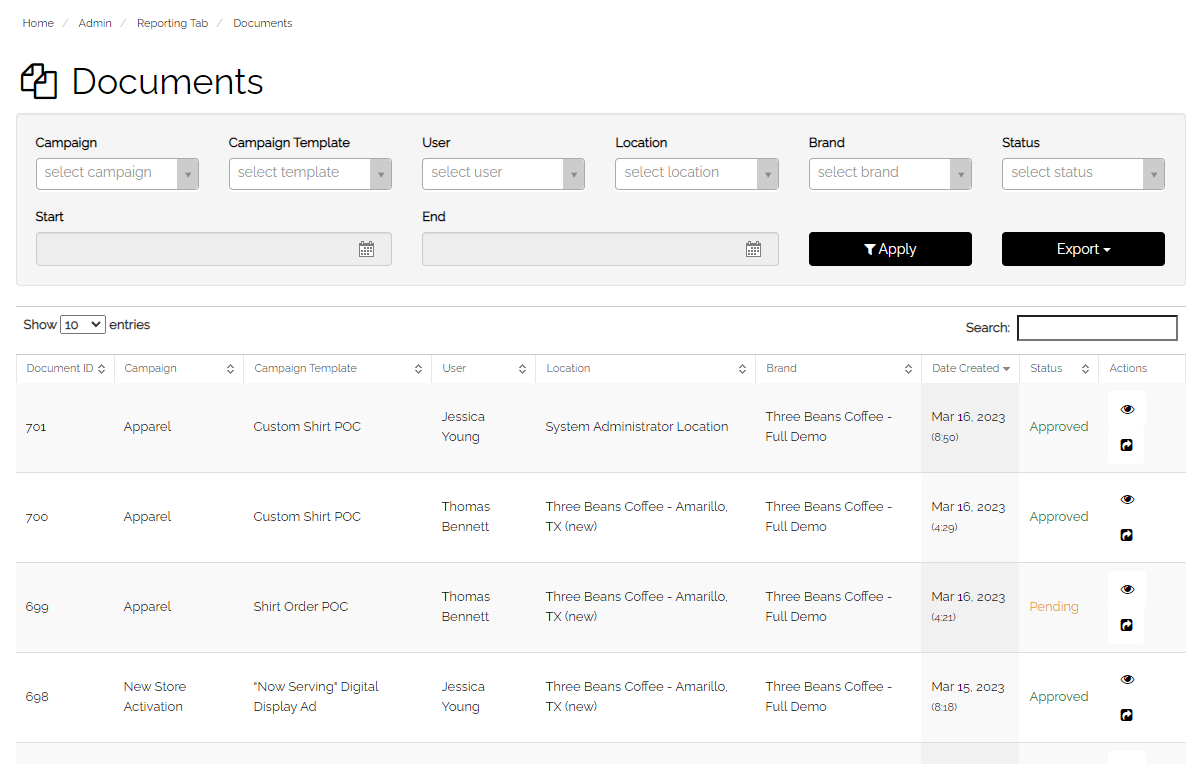
Task: Go to Reporting Tab breadcrumb
Action: pos(172,23)
